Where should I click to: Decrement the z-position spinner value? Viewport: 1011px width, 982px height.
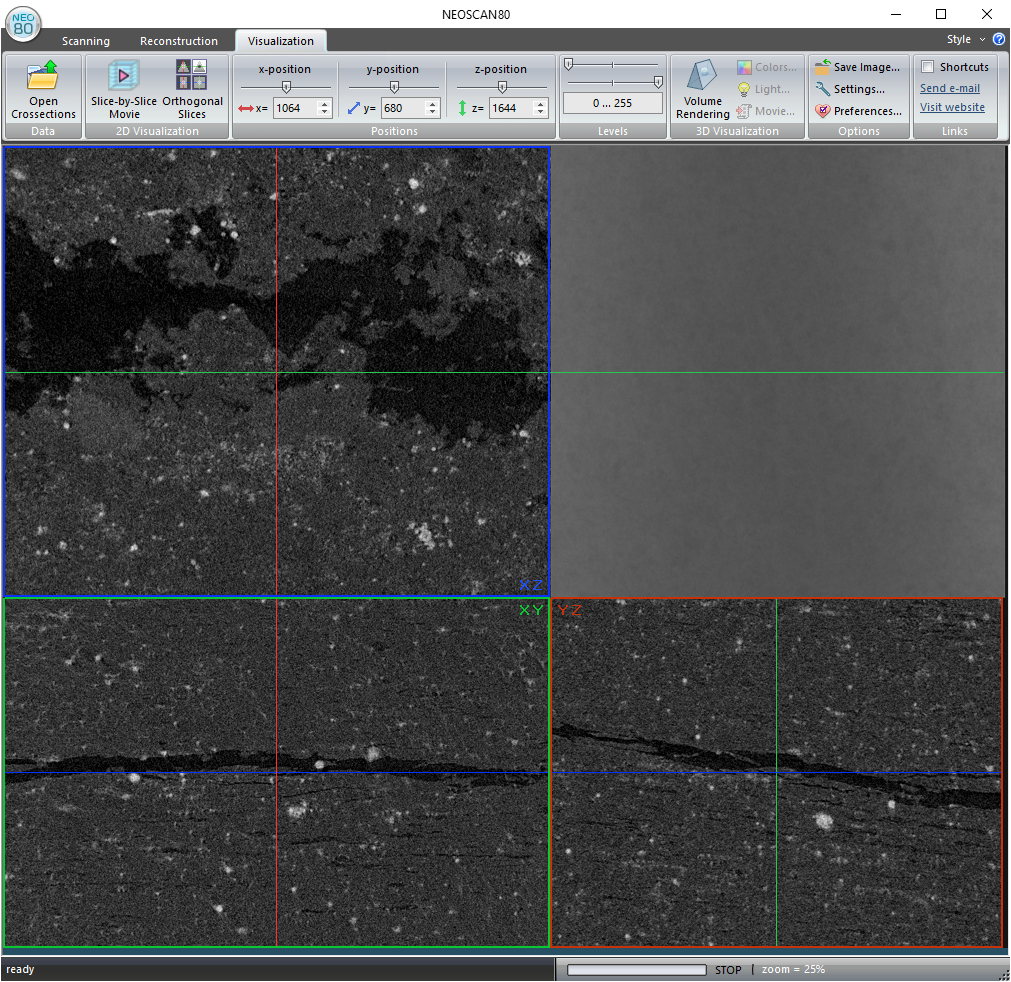540,112
